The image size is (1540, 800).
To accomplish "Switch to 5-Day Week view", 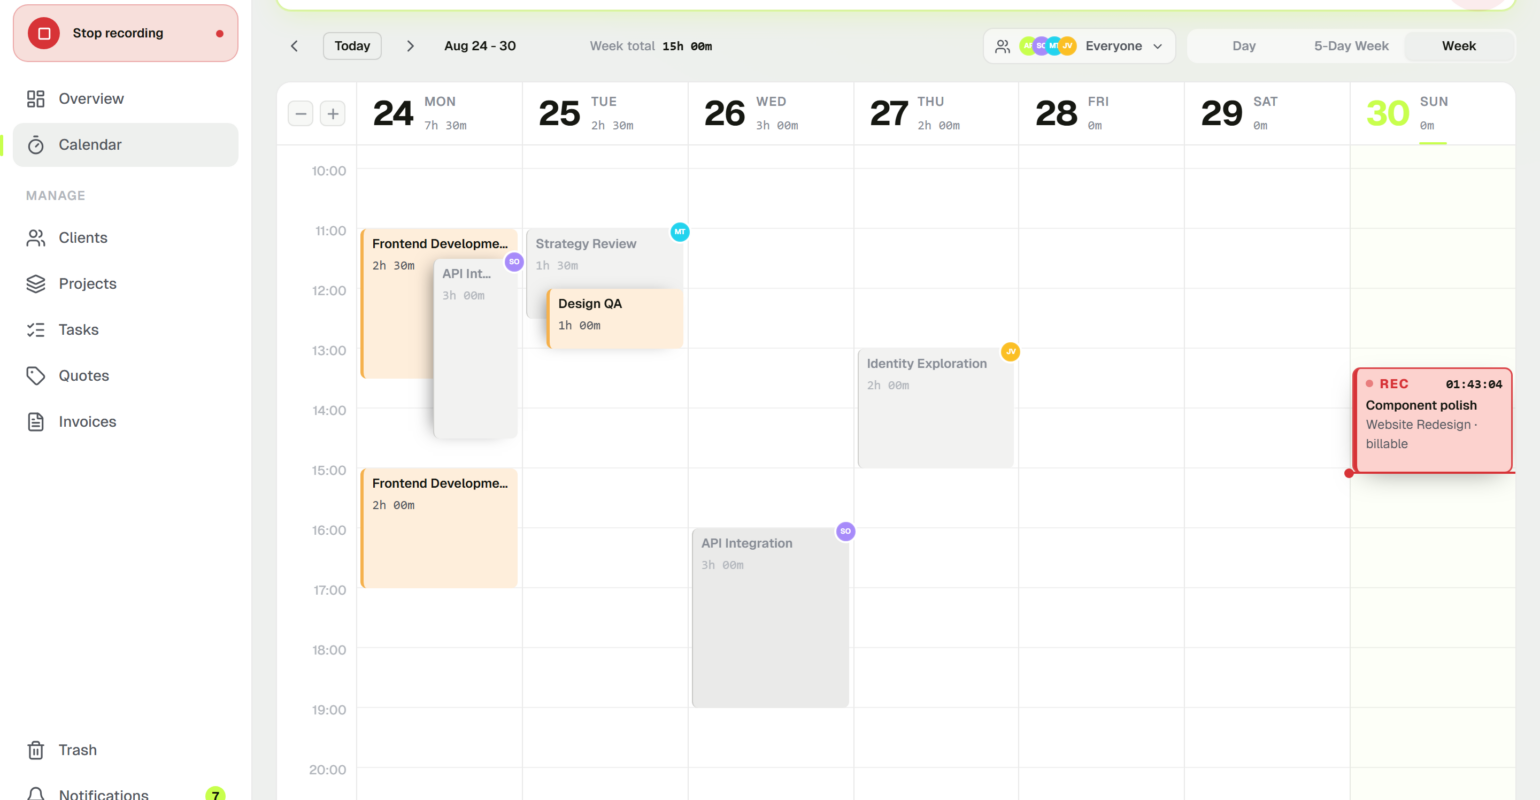I will click(1351, 46).
